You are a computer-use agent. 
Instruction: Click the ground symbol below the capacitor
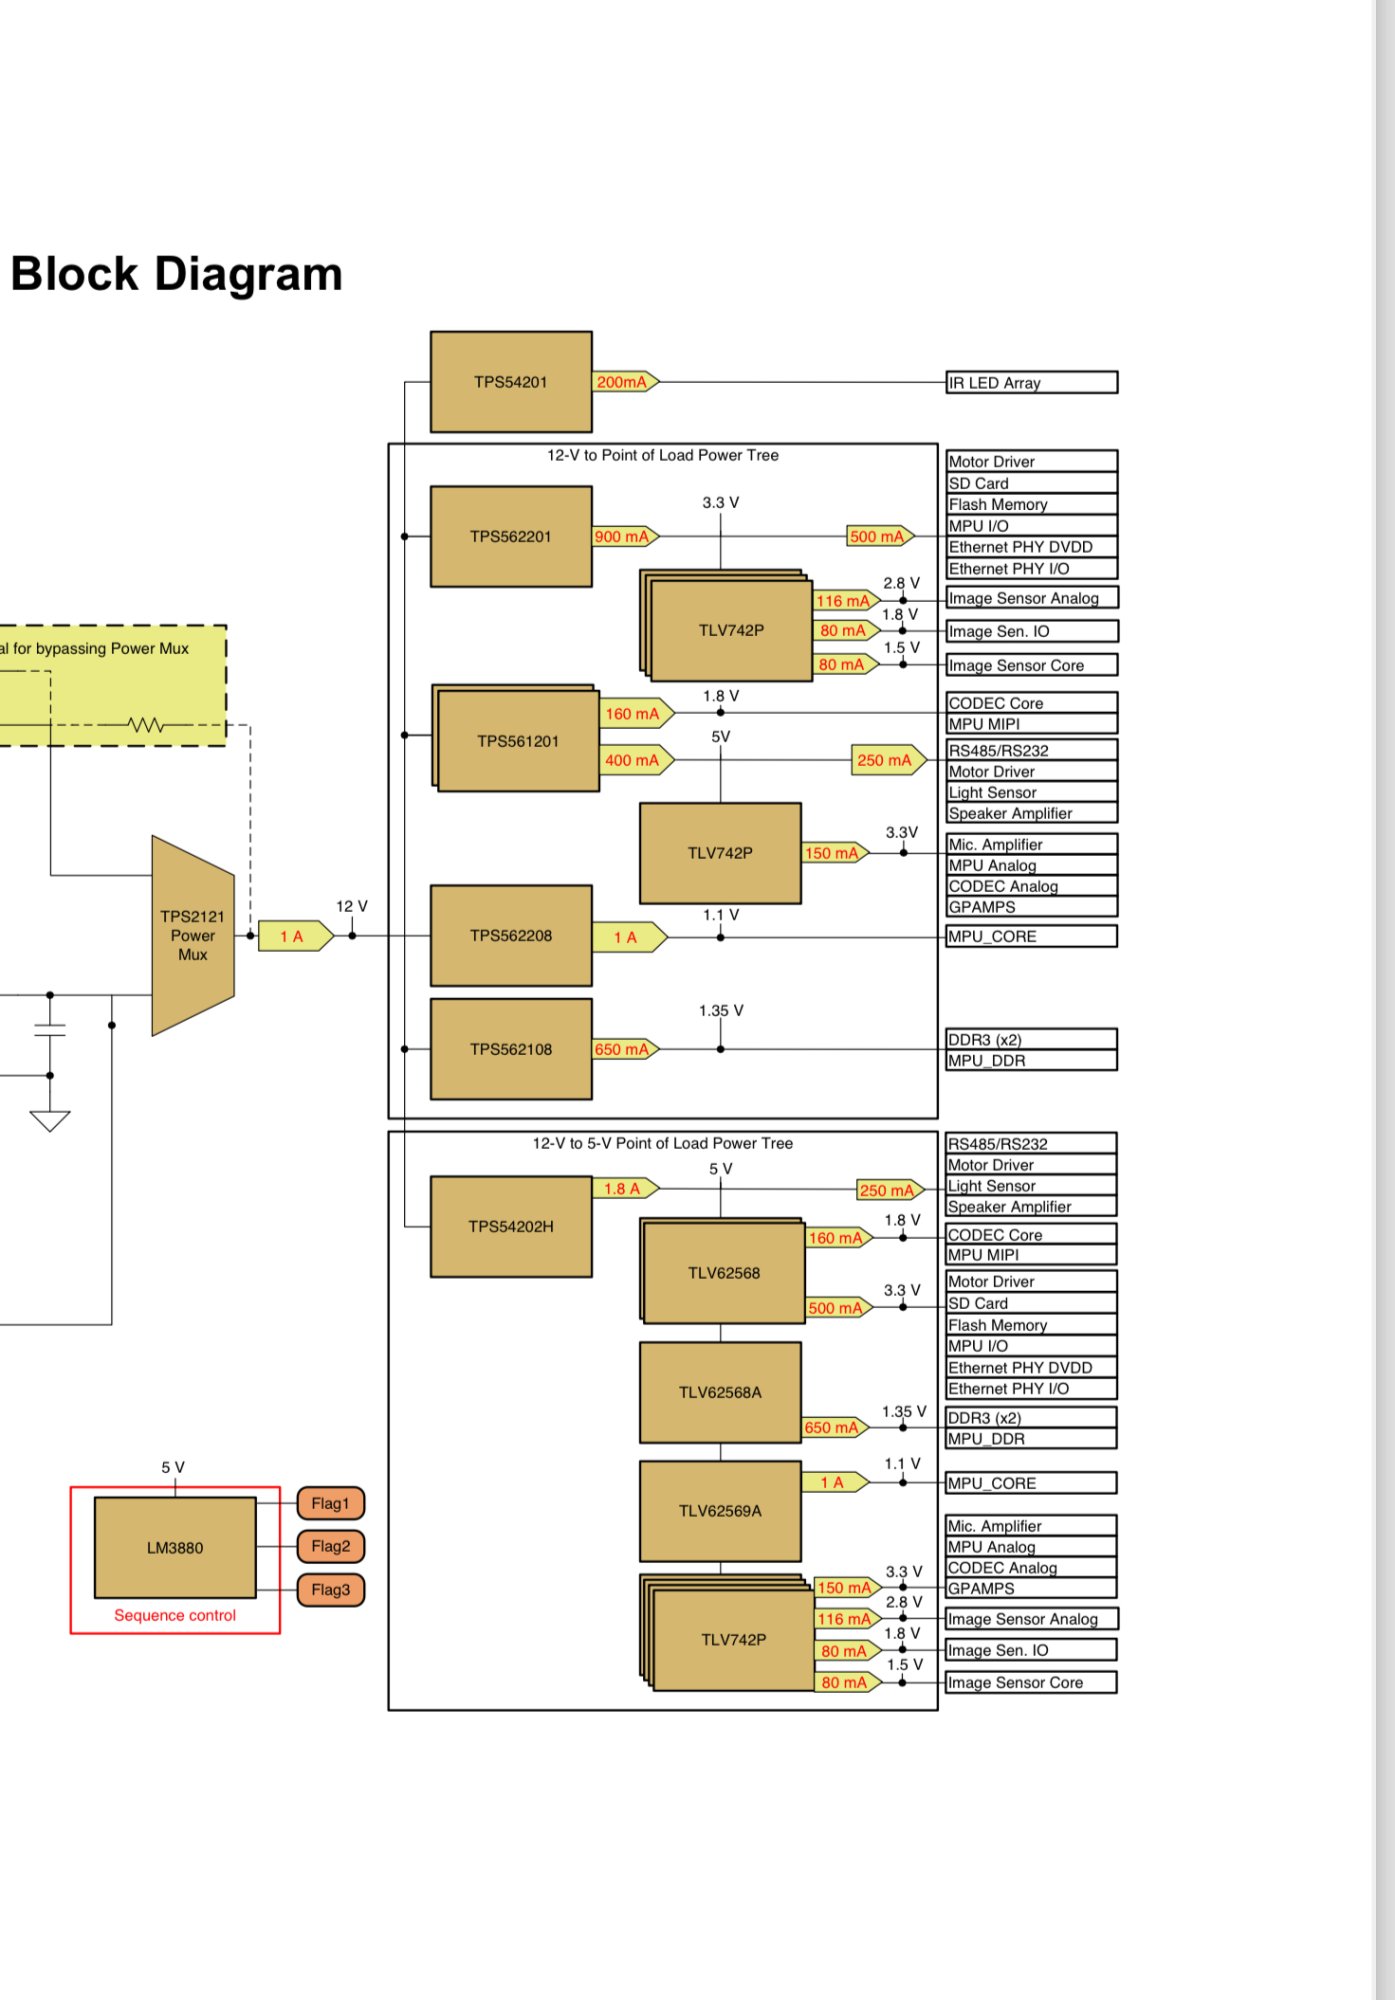point(50,1121)
